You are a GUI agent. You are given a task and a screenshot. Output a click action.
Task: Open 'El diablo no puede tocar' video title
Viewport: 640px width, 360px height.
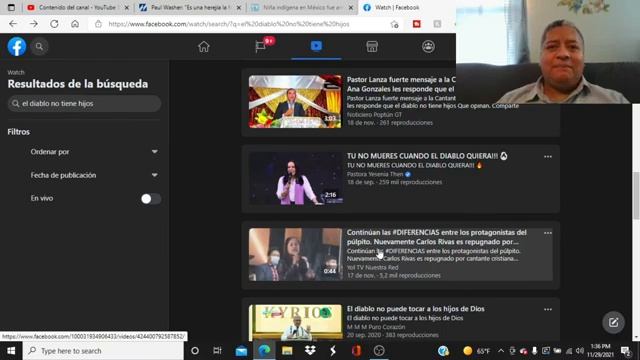[416, 309]
